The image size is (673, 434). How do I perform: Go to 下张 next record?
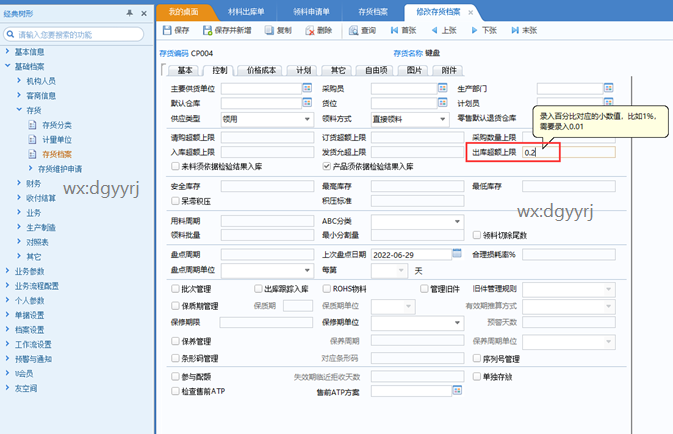tap(484, 30)
